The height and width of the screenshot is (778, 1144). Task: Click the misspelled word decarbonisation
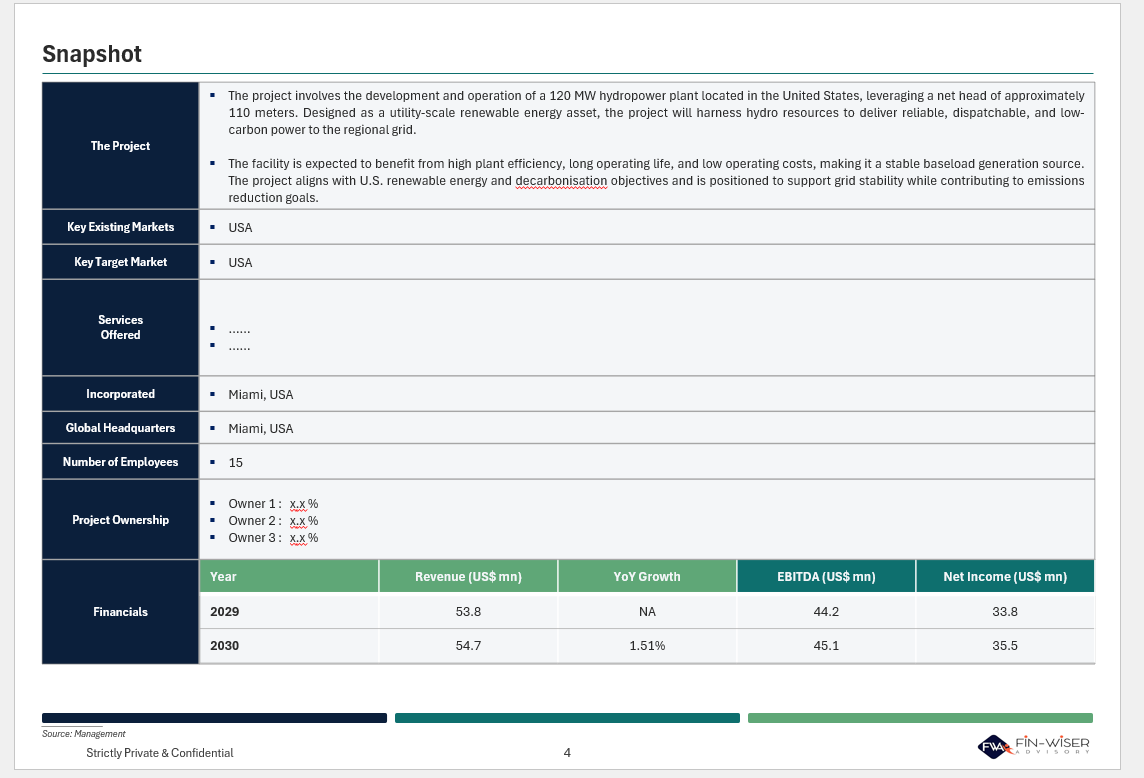coord(561,181)
